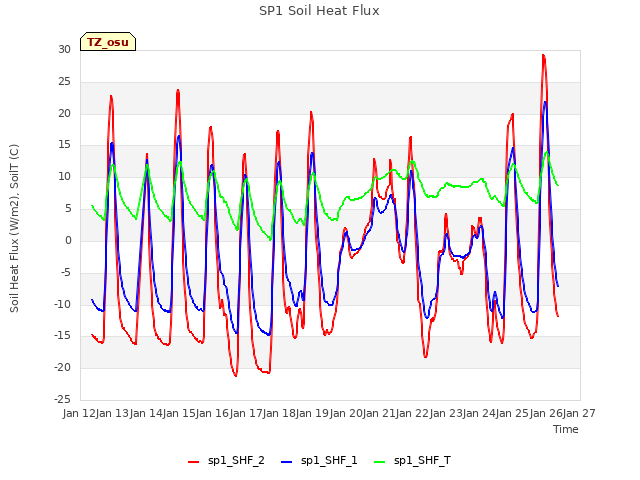Click the red line's lowest trough near Jan 16
The height and width of the screenshot is (480, 640).
(x=236, y=376)
